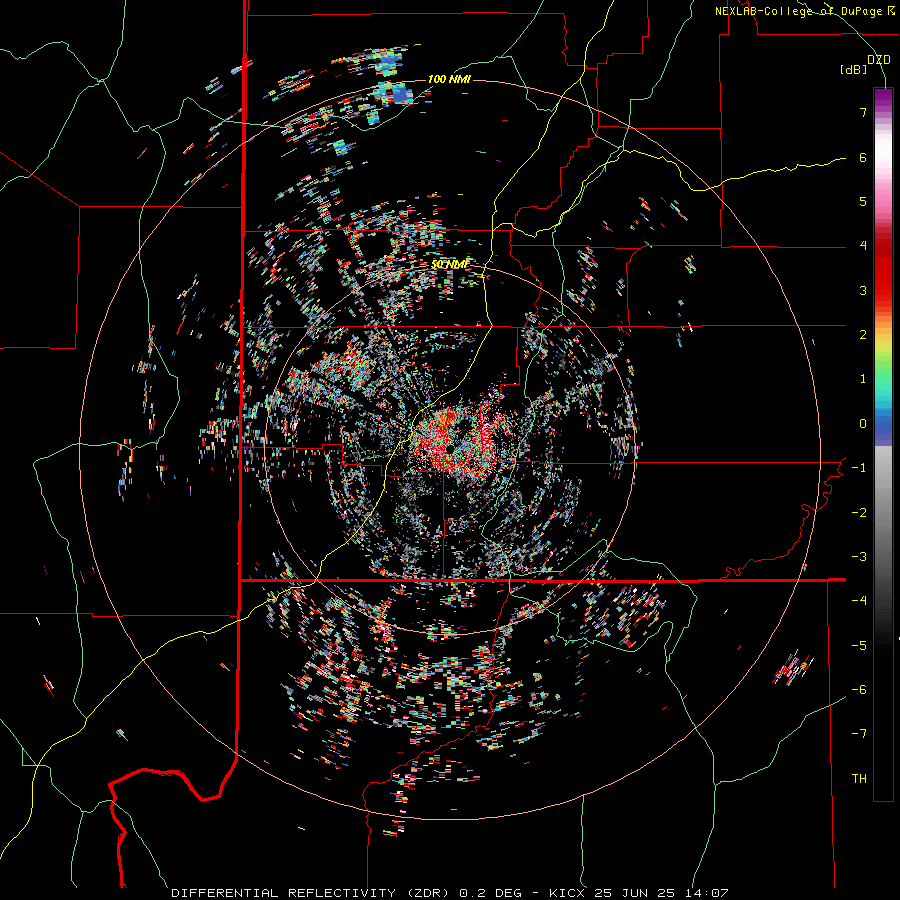Viewport: 900px width, 900px height.
Task: Click the DZD label above the color scale
Action: click(878, 60)
